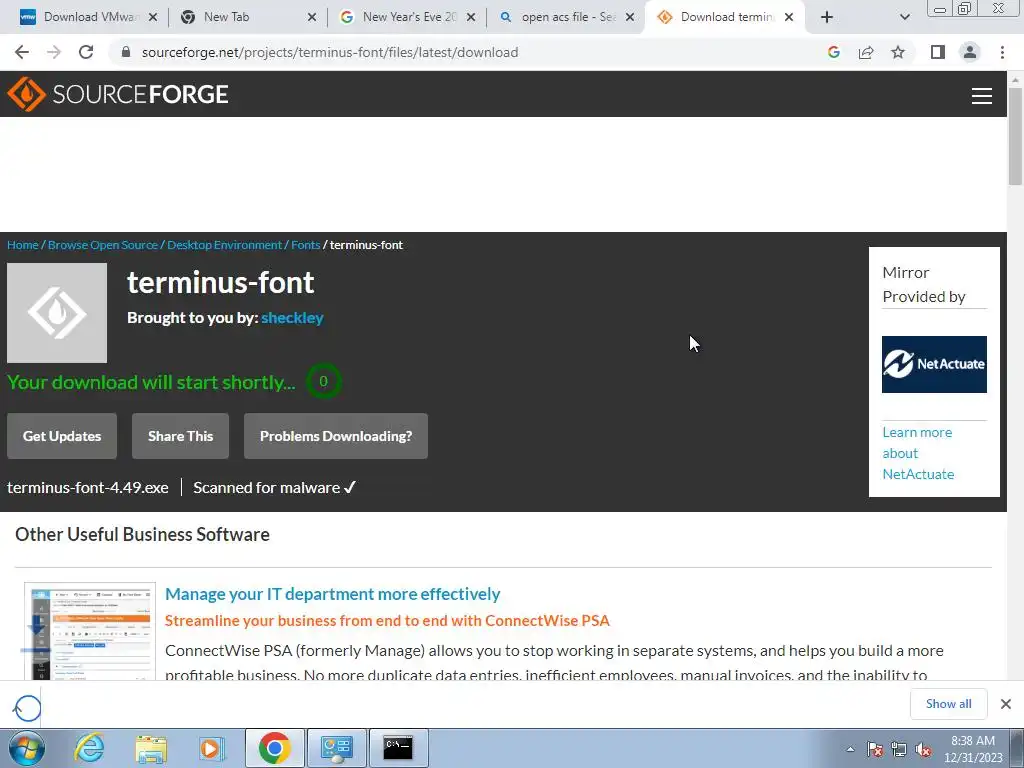Click the muted volume tray icon

923,749
